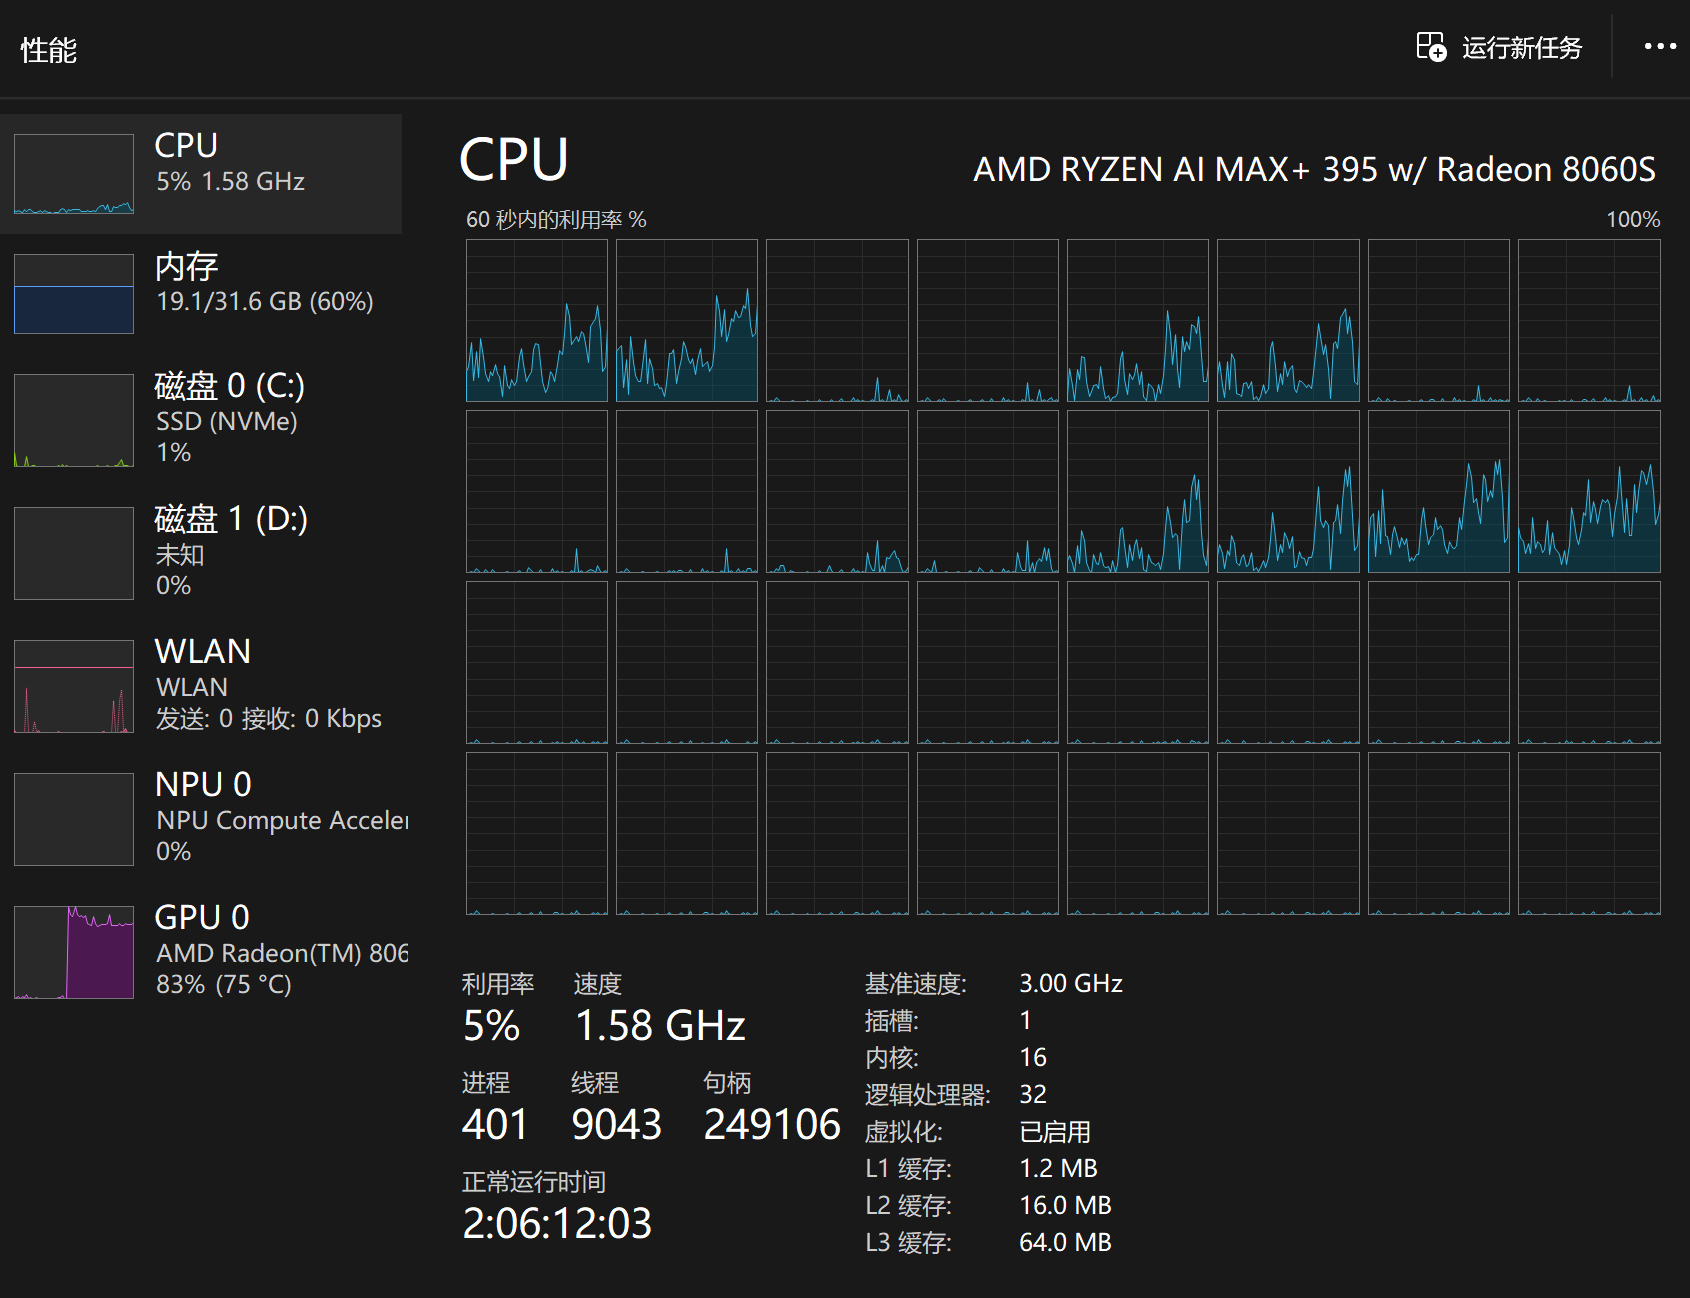Click the L3 cache value 64.0 MB
The image size is (1690, 1298).
[x=1065, y=1242]
